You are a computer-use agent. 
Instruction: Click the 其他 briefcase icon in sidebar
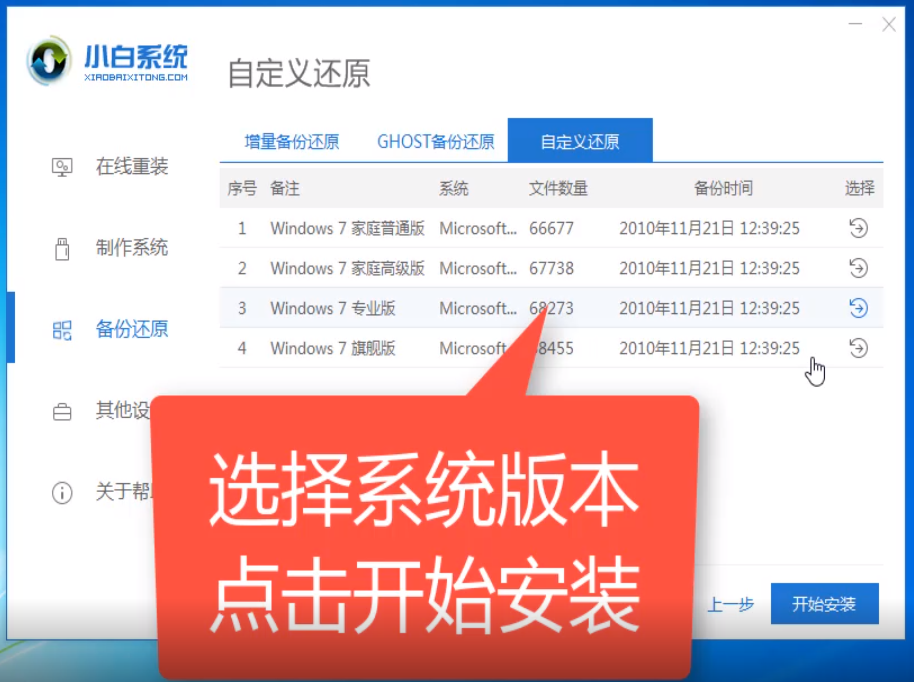coord(62,411)
